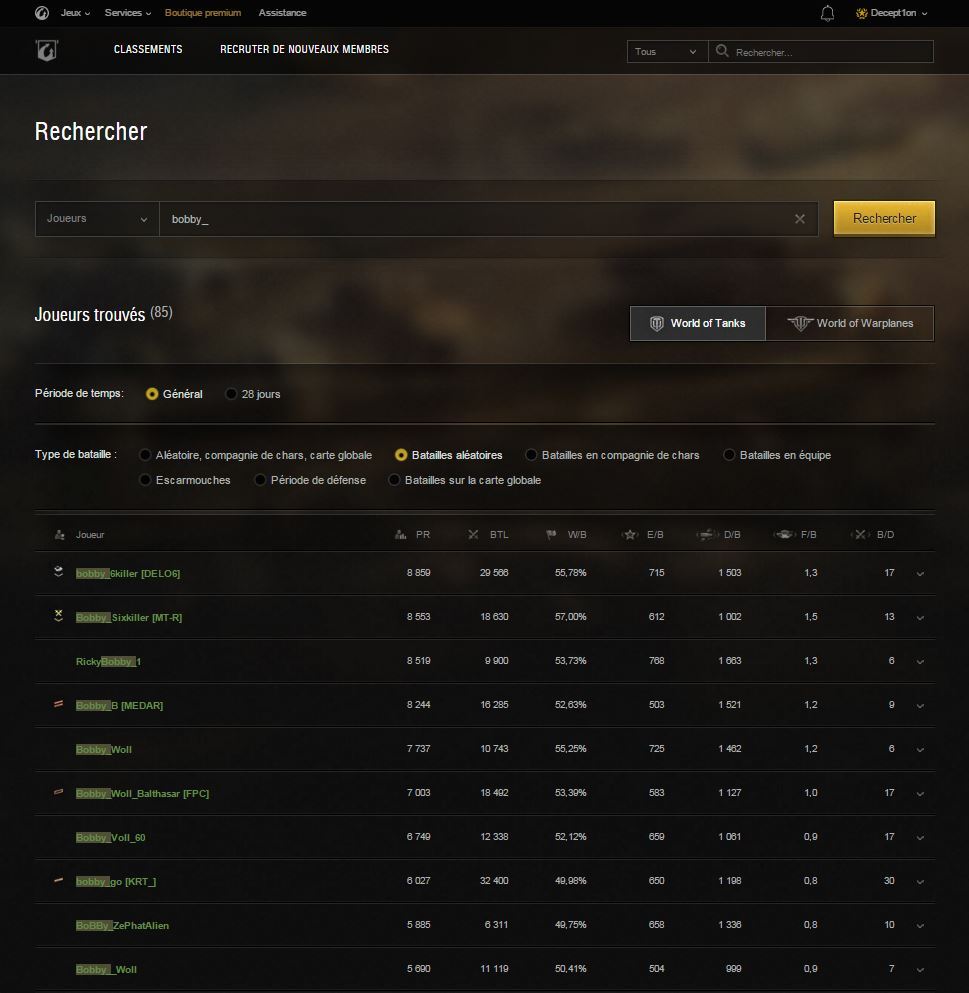
Task: Sort by D/B damage column icon
Action: point(706,535)
